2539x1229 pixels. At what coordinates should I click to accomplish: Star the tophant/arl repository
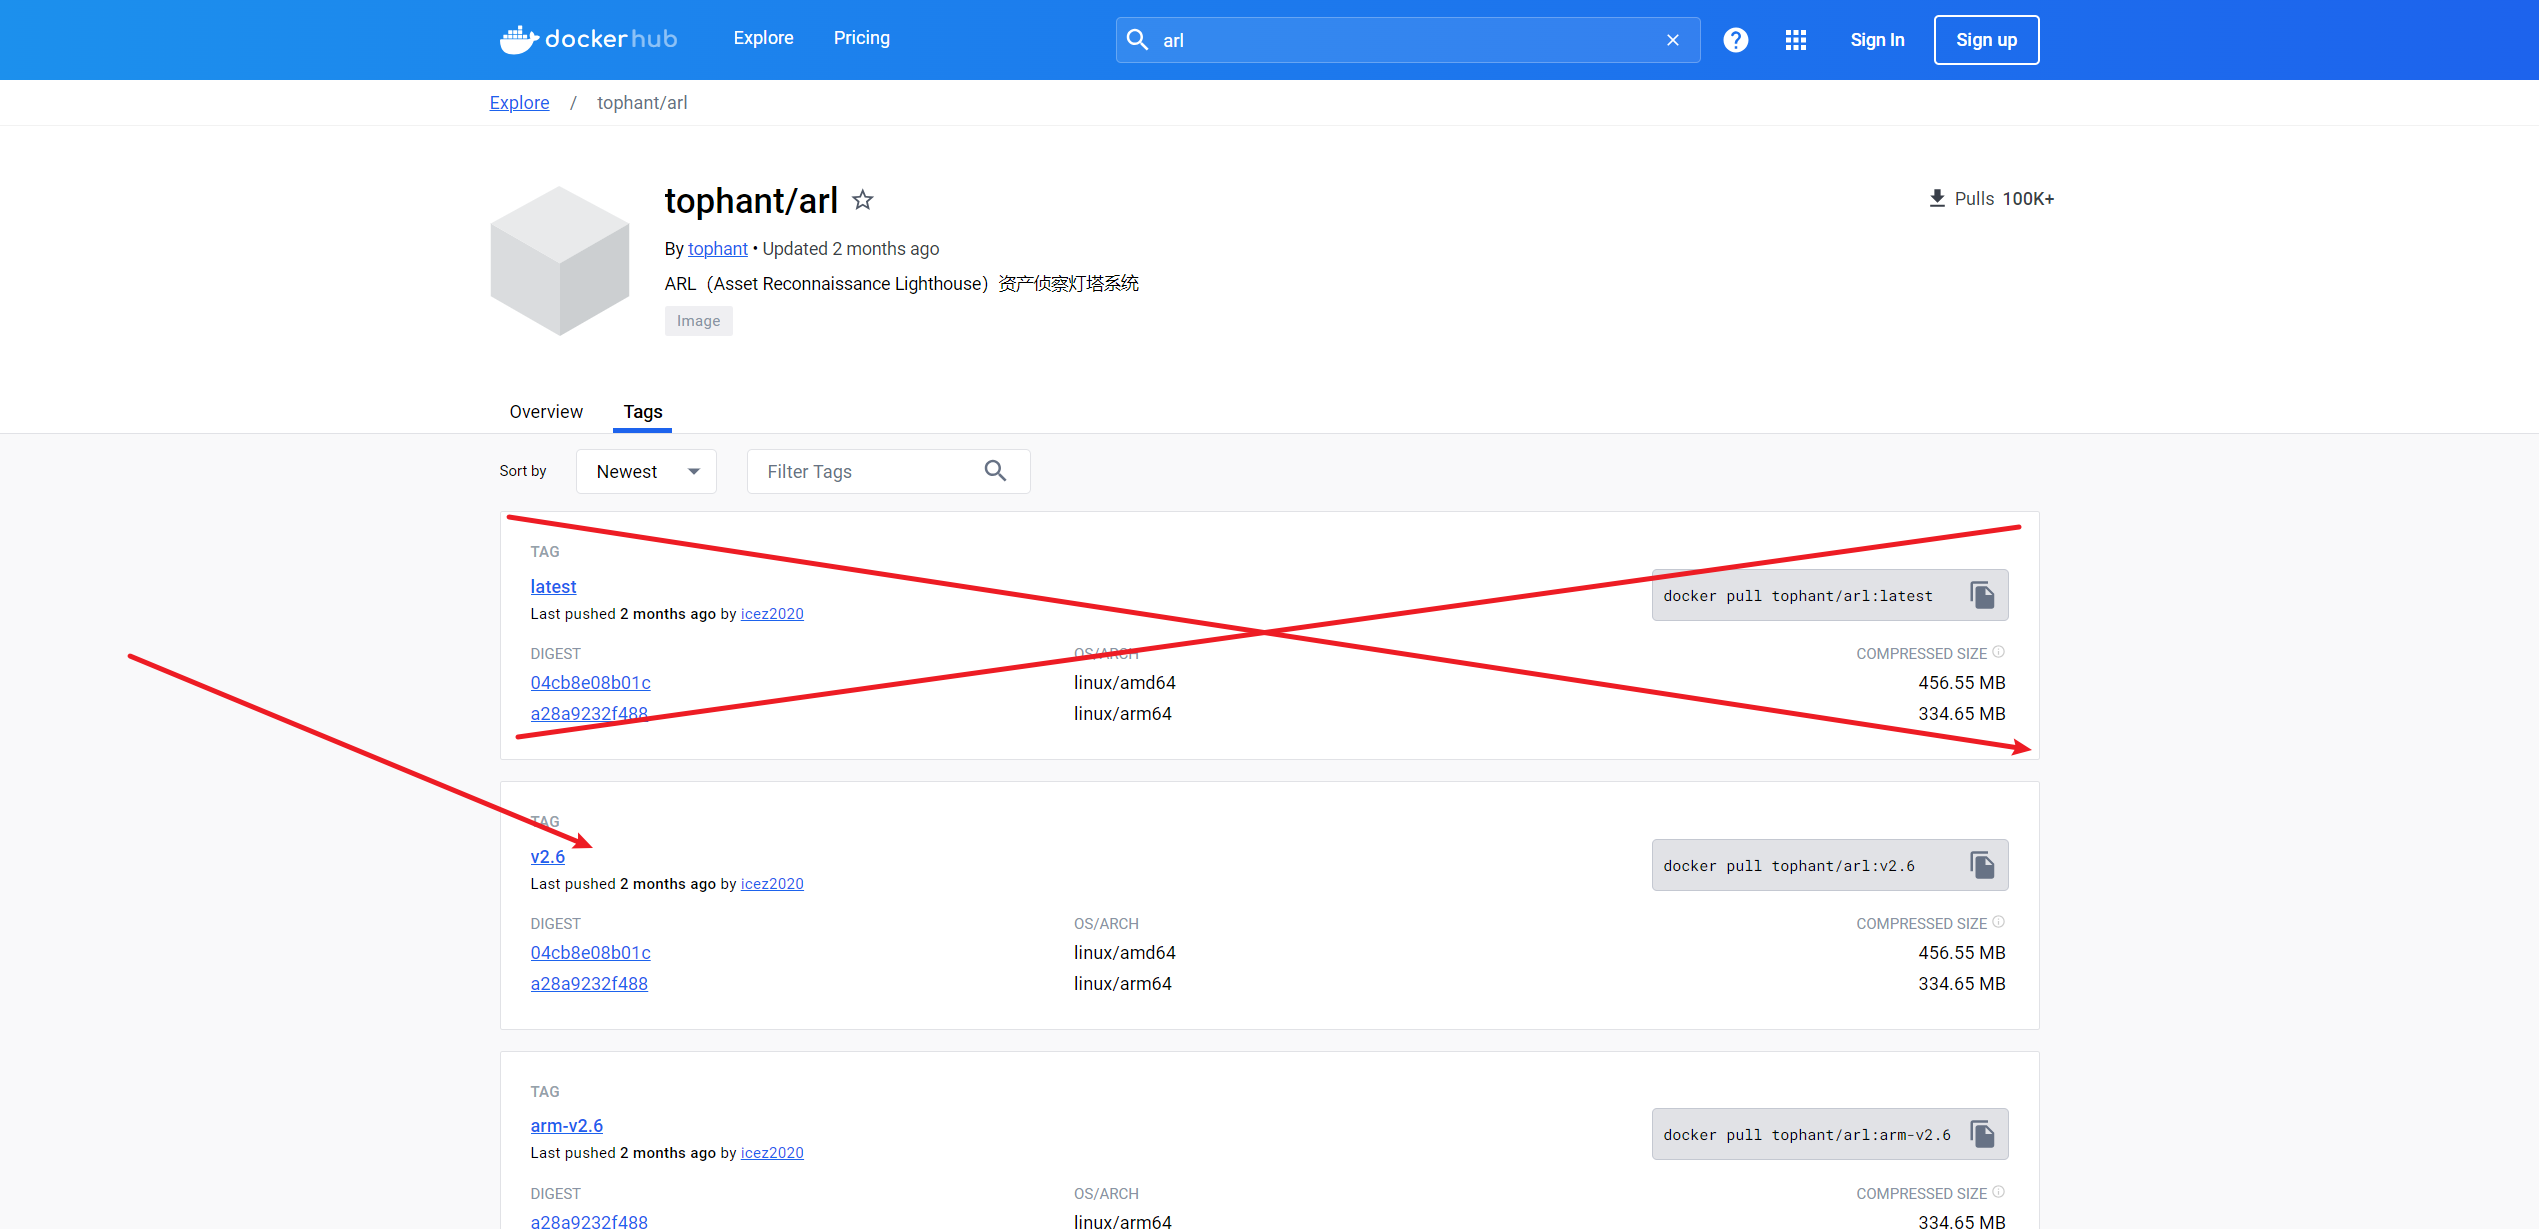[x=863, y=200]
